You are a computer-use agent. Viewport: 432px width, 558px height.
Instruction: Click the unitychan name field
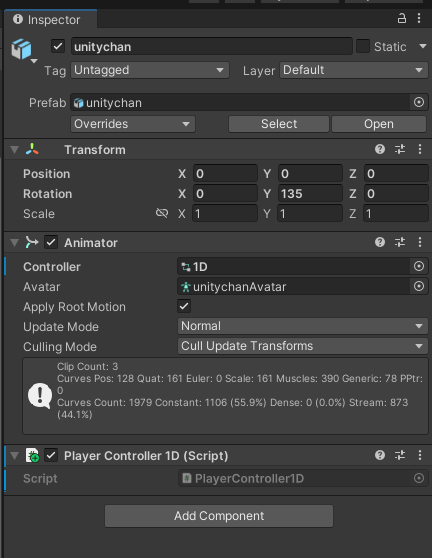pos(212,47)
